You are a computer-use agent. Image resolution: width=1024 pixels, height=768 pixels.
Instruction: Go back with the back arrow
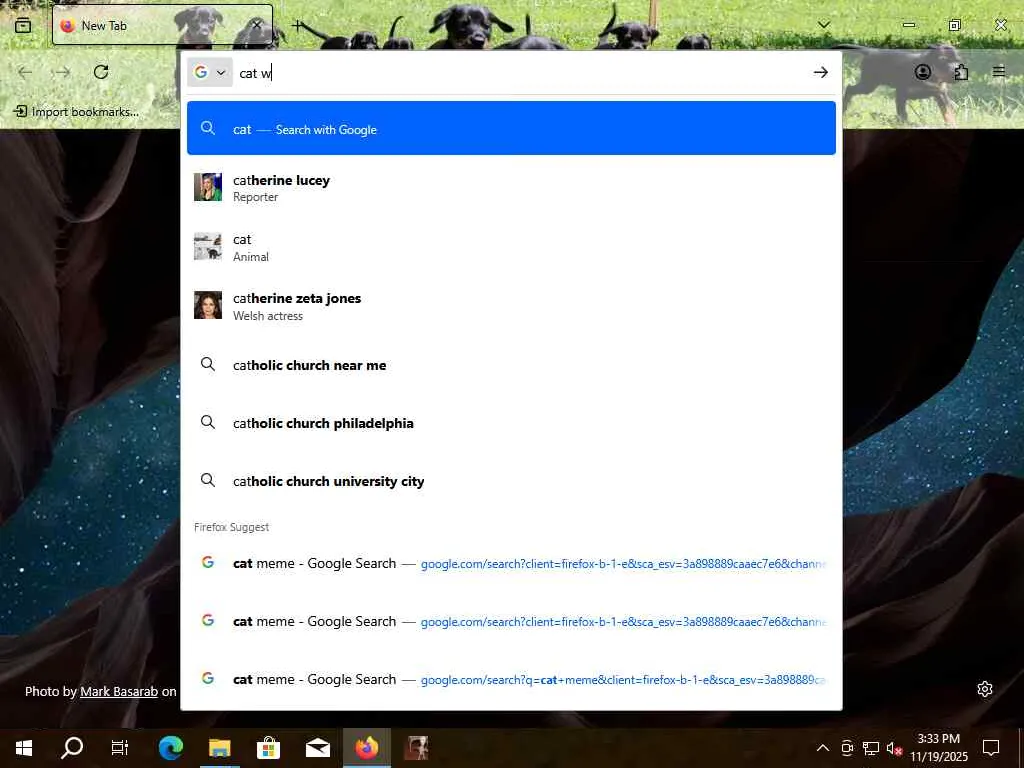(25, 72)
